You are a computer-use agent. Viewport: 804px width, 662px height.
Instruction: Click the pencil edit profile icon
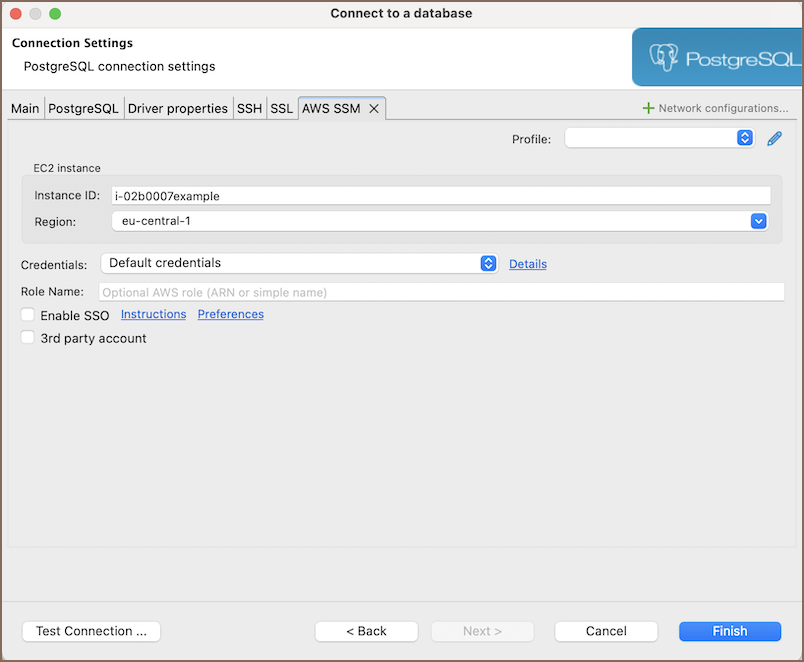pyautogui.click(x=774, y=139)
